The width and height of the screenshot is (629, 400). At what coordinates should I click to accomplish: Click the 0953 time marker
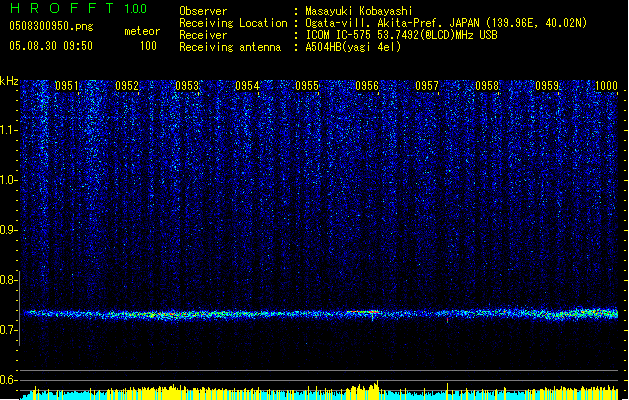click(187, 86)
